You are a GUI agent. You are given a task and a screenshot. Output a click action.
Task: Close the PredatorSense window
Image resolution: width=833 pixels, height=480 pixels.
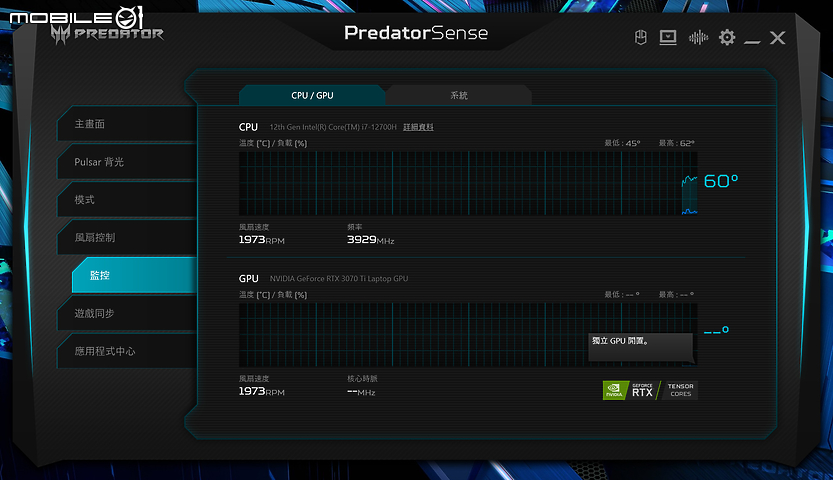click(777, 38)
